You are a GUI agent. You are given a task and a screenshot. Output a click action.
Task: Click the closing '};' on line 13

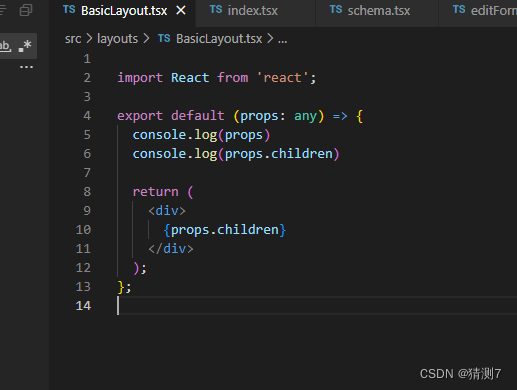tap(125, 287)
